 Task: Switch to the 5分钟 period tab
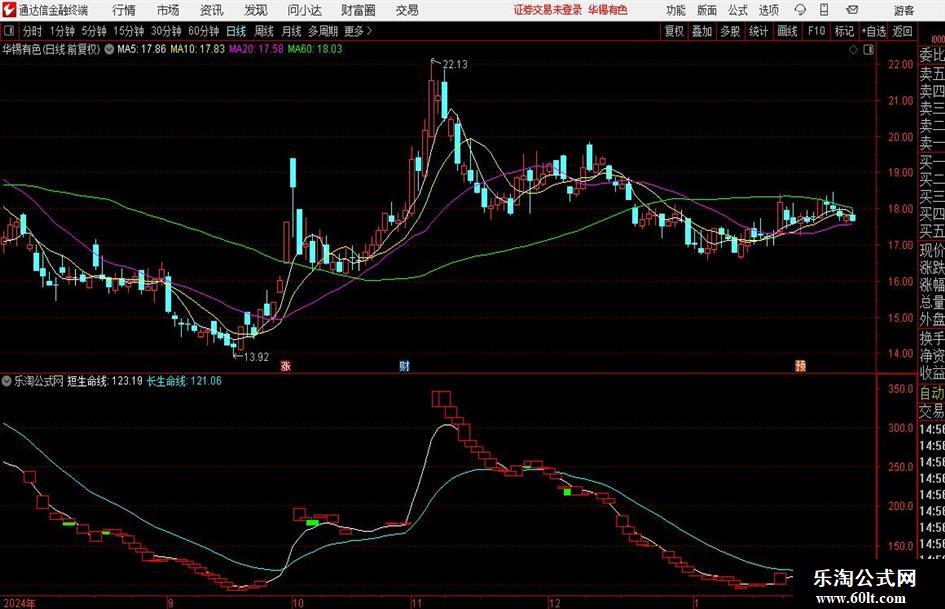(94, 31)
